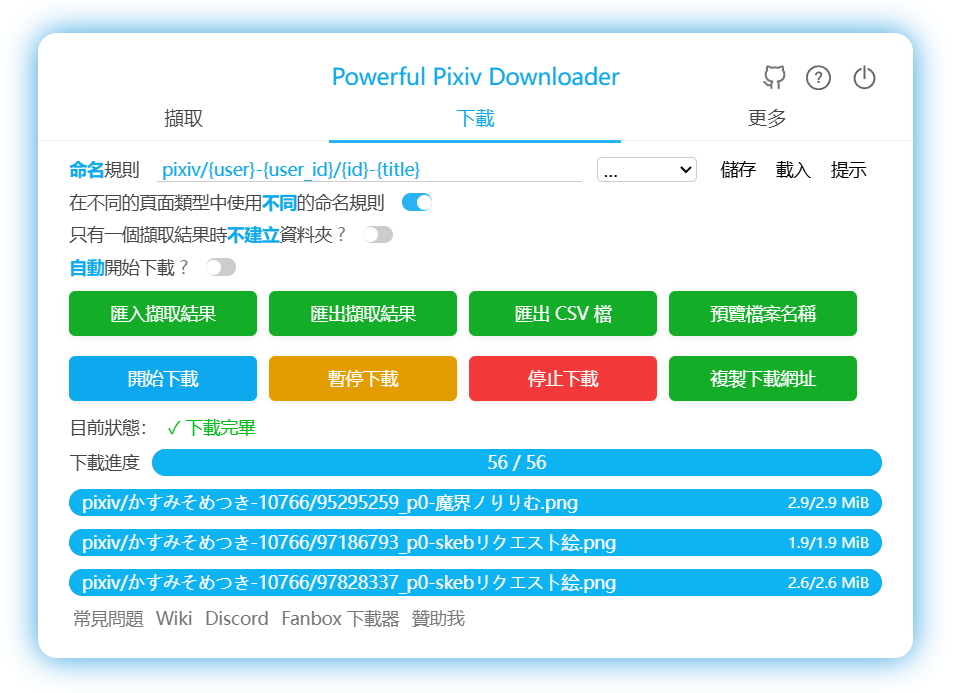The image size is (956, 693).
Task: Click the 1.9/1.9 MiB size text
Action: tap(828, 542)
